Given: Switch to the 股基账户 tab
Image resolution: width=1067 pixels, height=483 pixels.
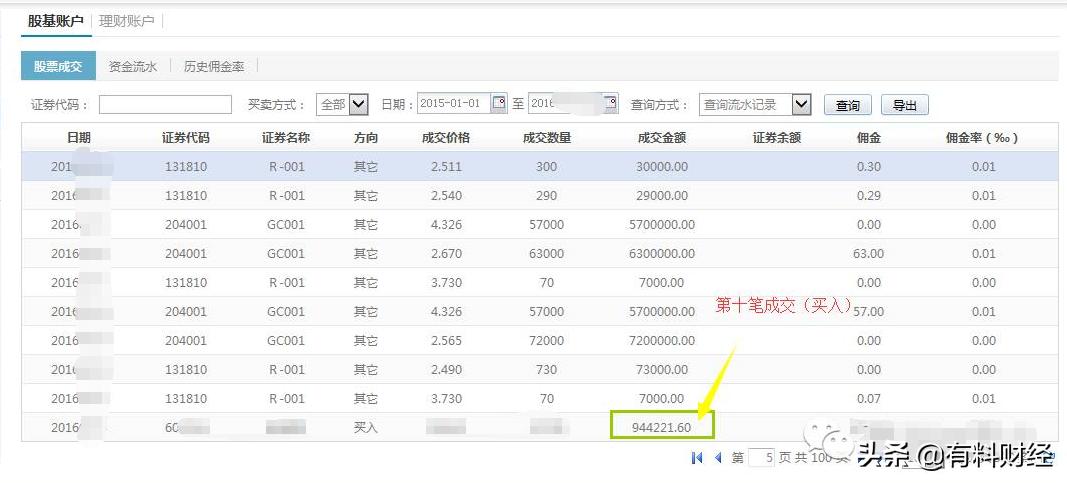Looking at the screenshot, I should coord(55,21).
